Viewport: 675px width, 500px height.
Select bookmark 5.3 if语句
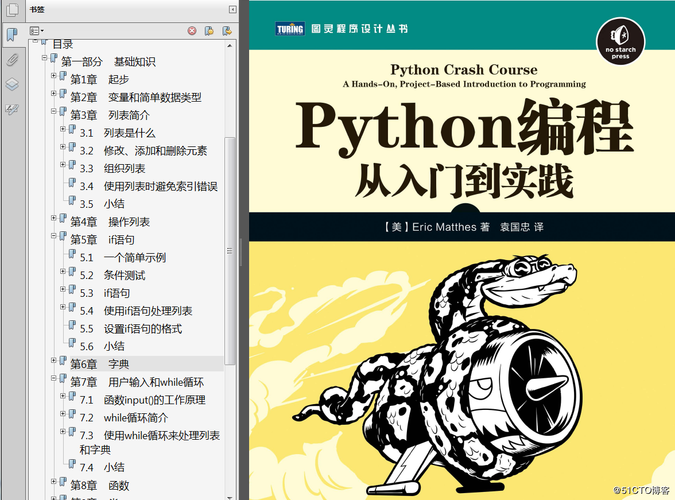point(105,293)
